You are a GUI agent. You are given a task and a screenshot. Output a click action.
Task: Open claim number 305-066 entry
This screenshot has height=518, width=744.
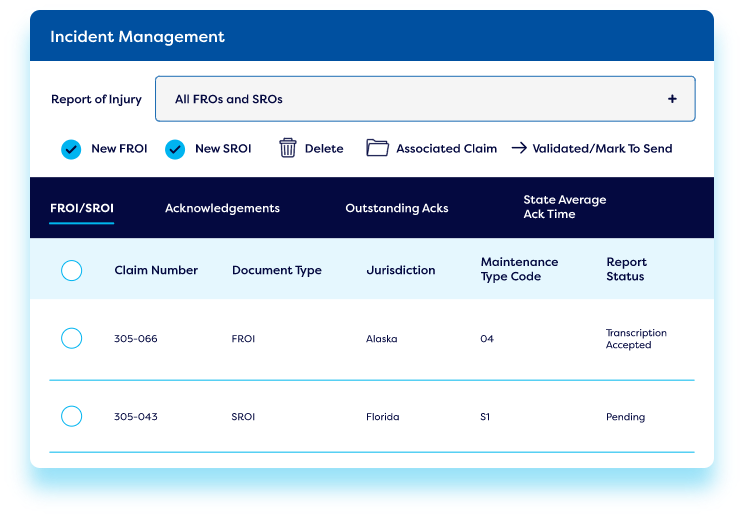tap(135, 339)
